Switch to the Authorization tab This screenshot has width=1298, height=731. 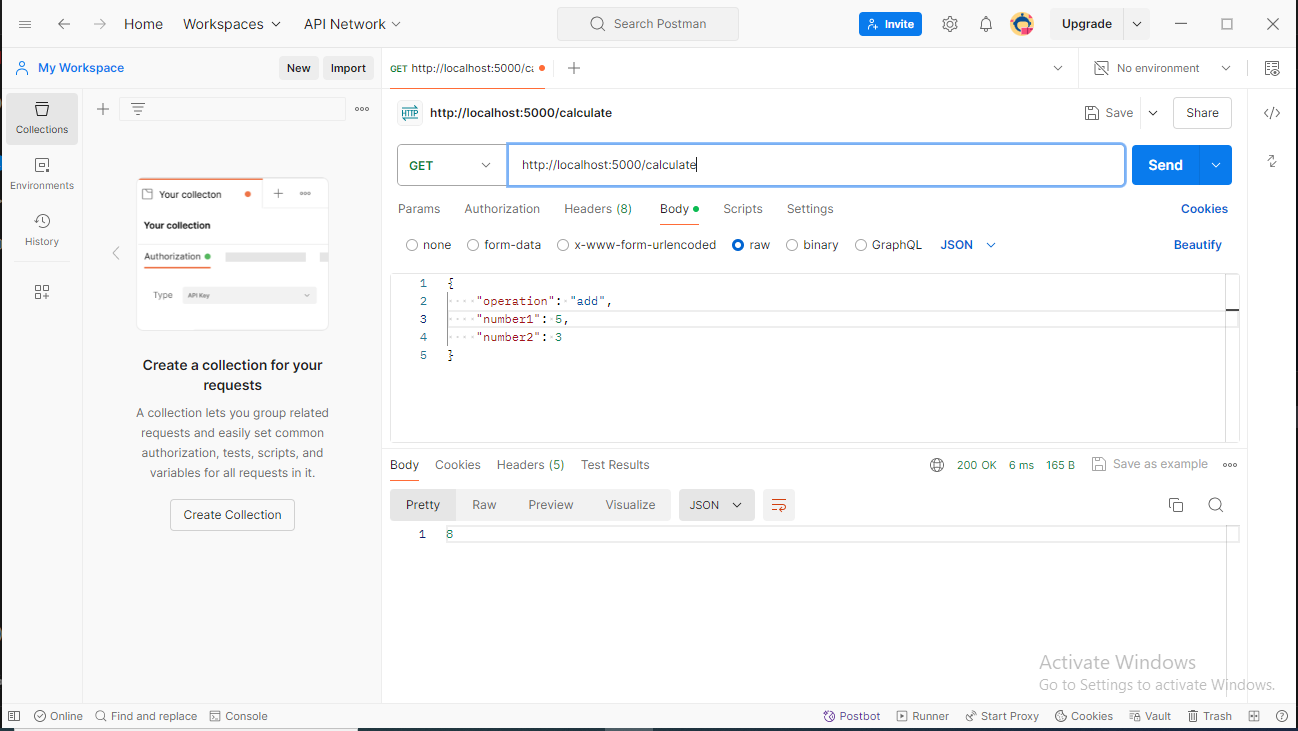click(502, 209)
